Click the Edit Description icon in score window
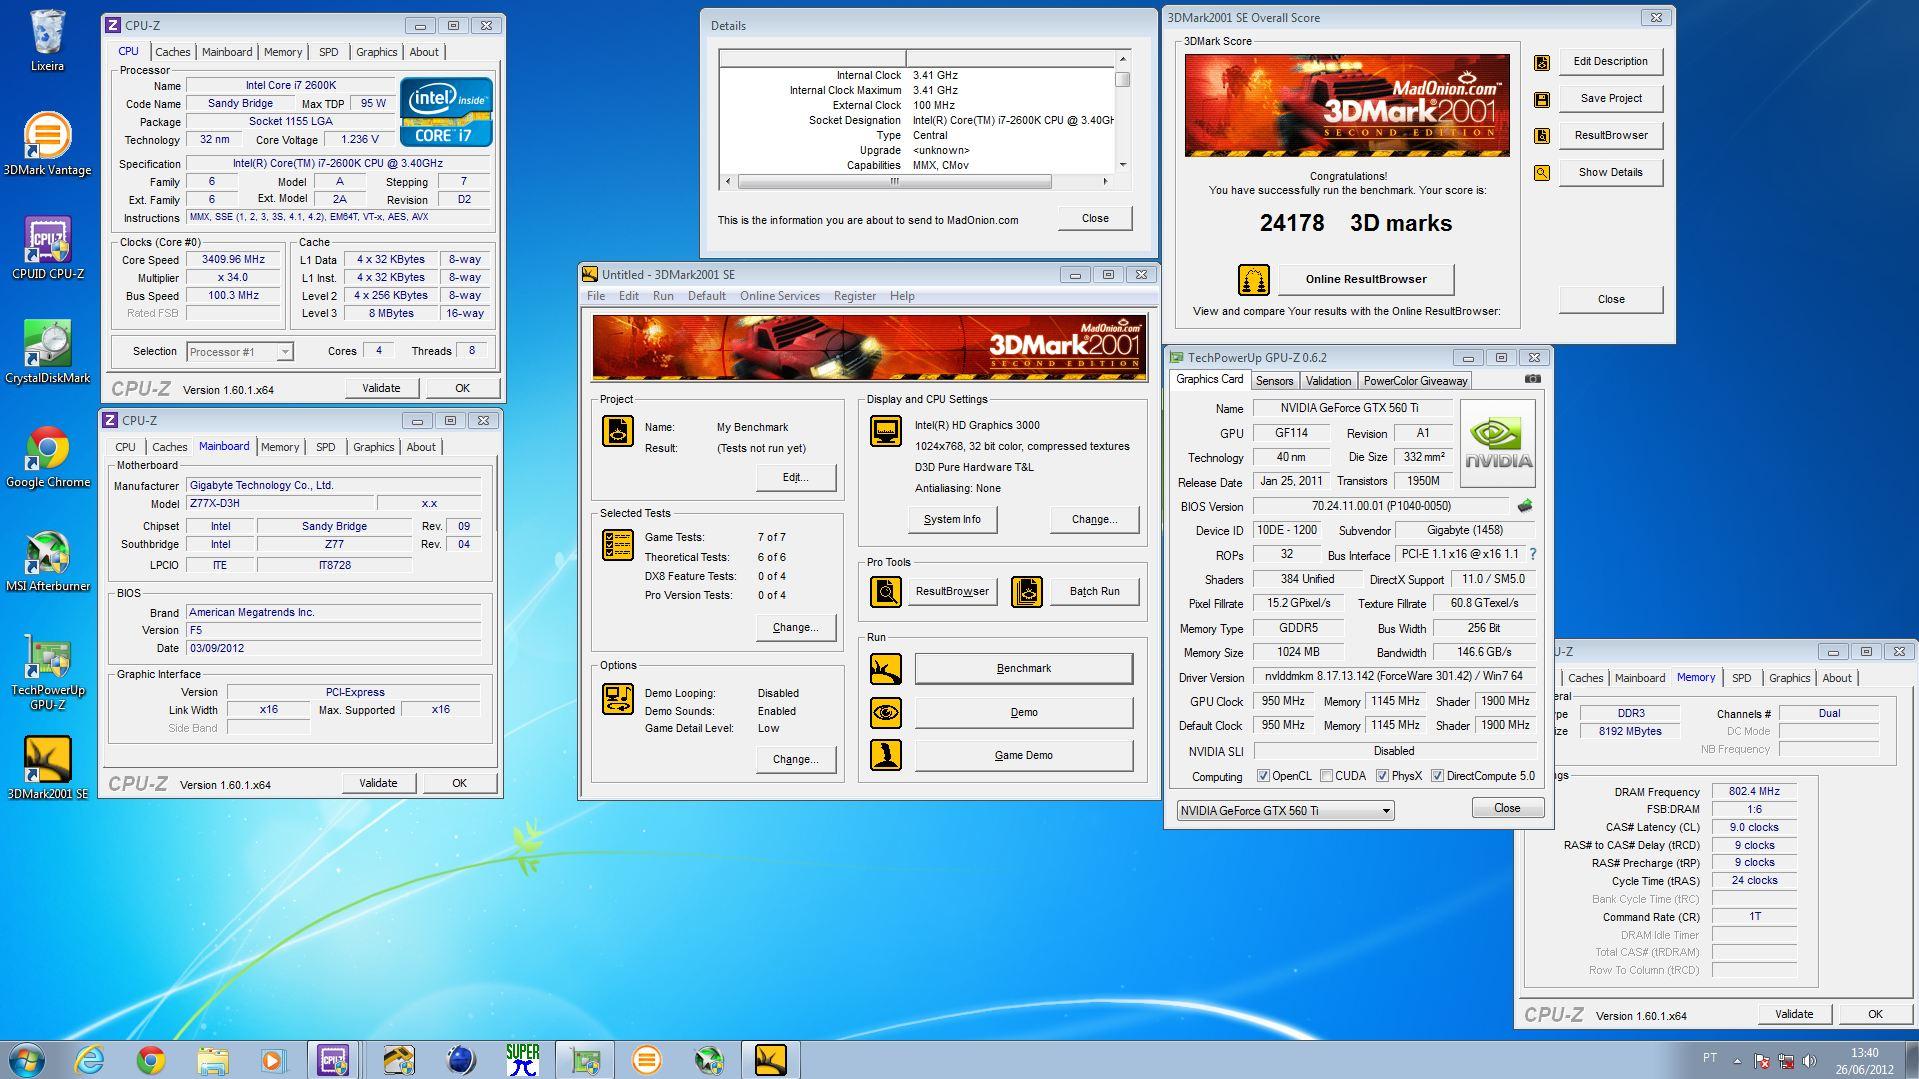 coord(1541,62)
